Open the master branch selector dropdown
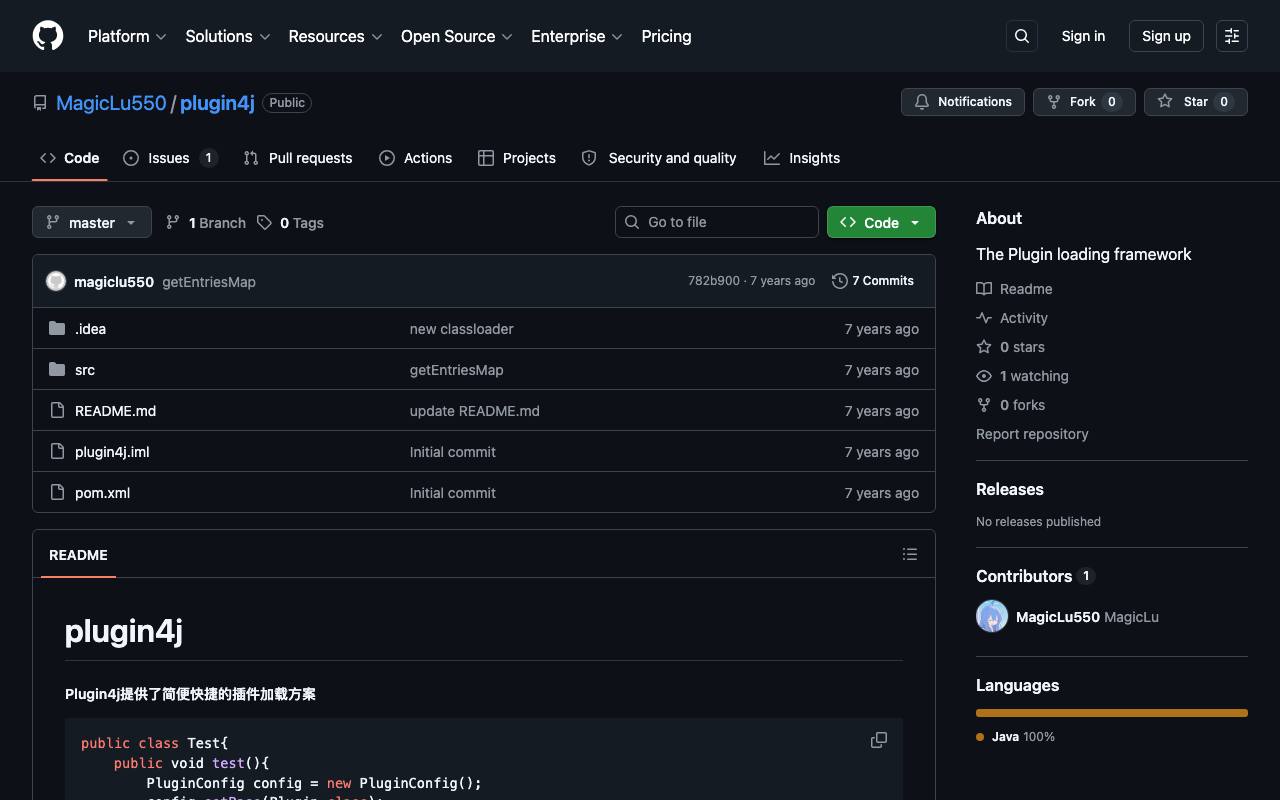Viewport: 1280px width, 800px height. (92, 222)
